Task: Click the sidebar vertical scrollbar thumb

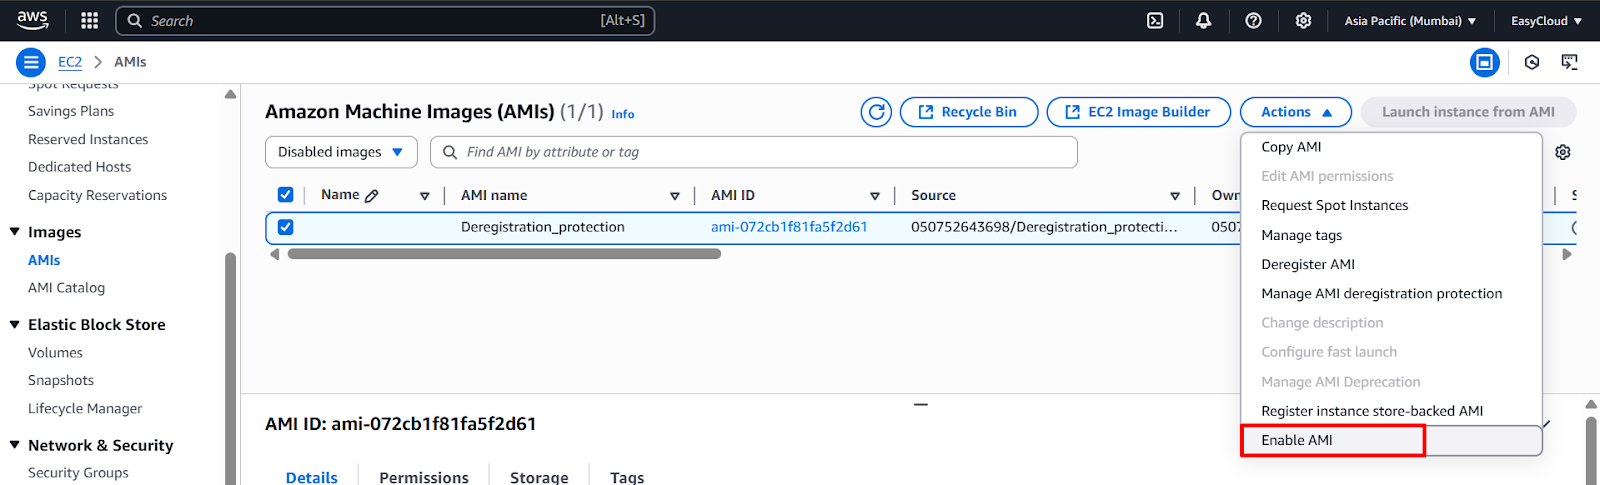Action: (x=231, y=368)
